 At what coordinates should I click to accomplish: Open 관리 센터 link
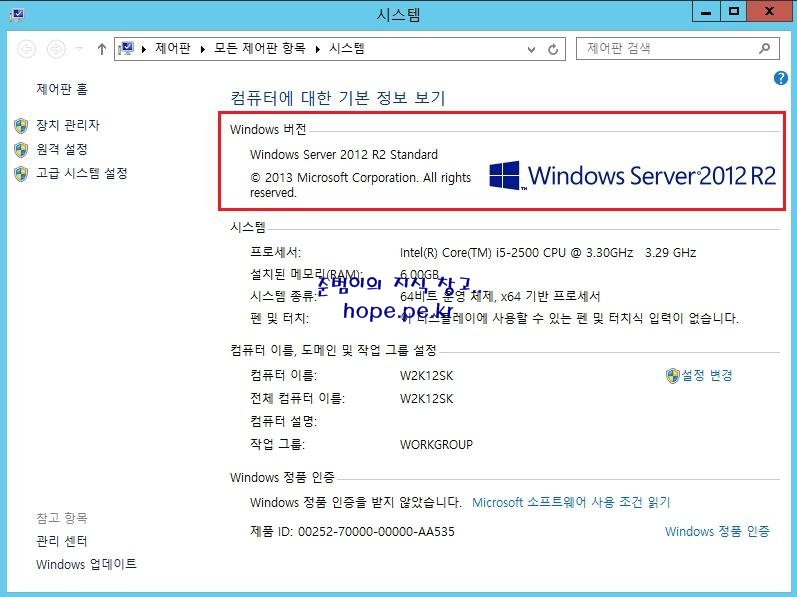coord(62,541)
